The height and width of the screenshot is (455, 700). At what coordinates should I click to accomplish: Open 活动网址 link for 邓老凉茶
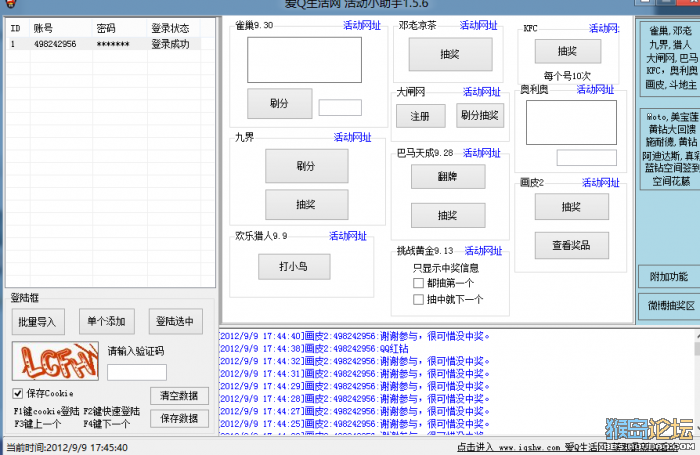coord(478,25)
